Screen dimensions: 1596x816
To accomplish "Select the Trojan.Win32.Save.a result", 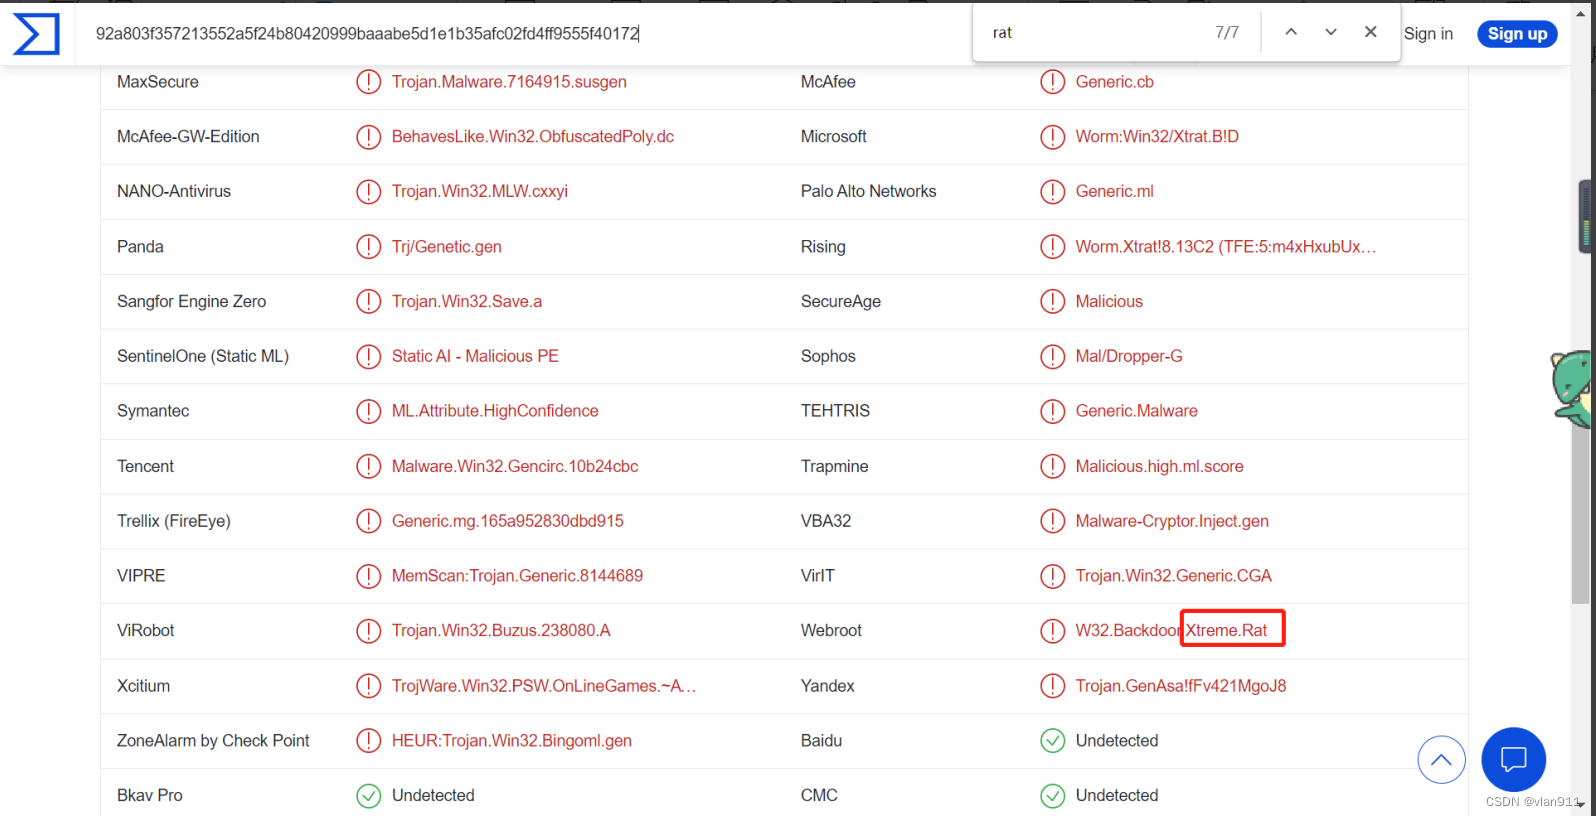I will coord(467,301).
